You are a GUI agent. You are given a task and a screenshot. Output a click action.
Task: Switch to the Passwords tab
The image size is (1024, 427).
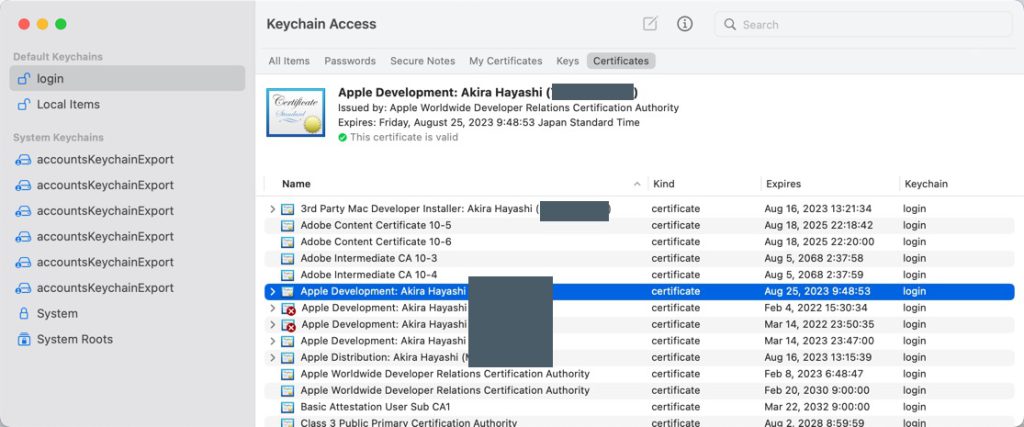[x=350, y=61]
